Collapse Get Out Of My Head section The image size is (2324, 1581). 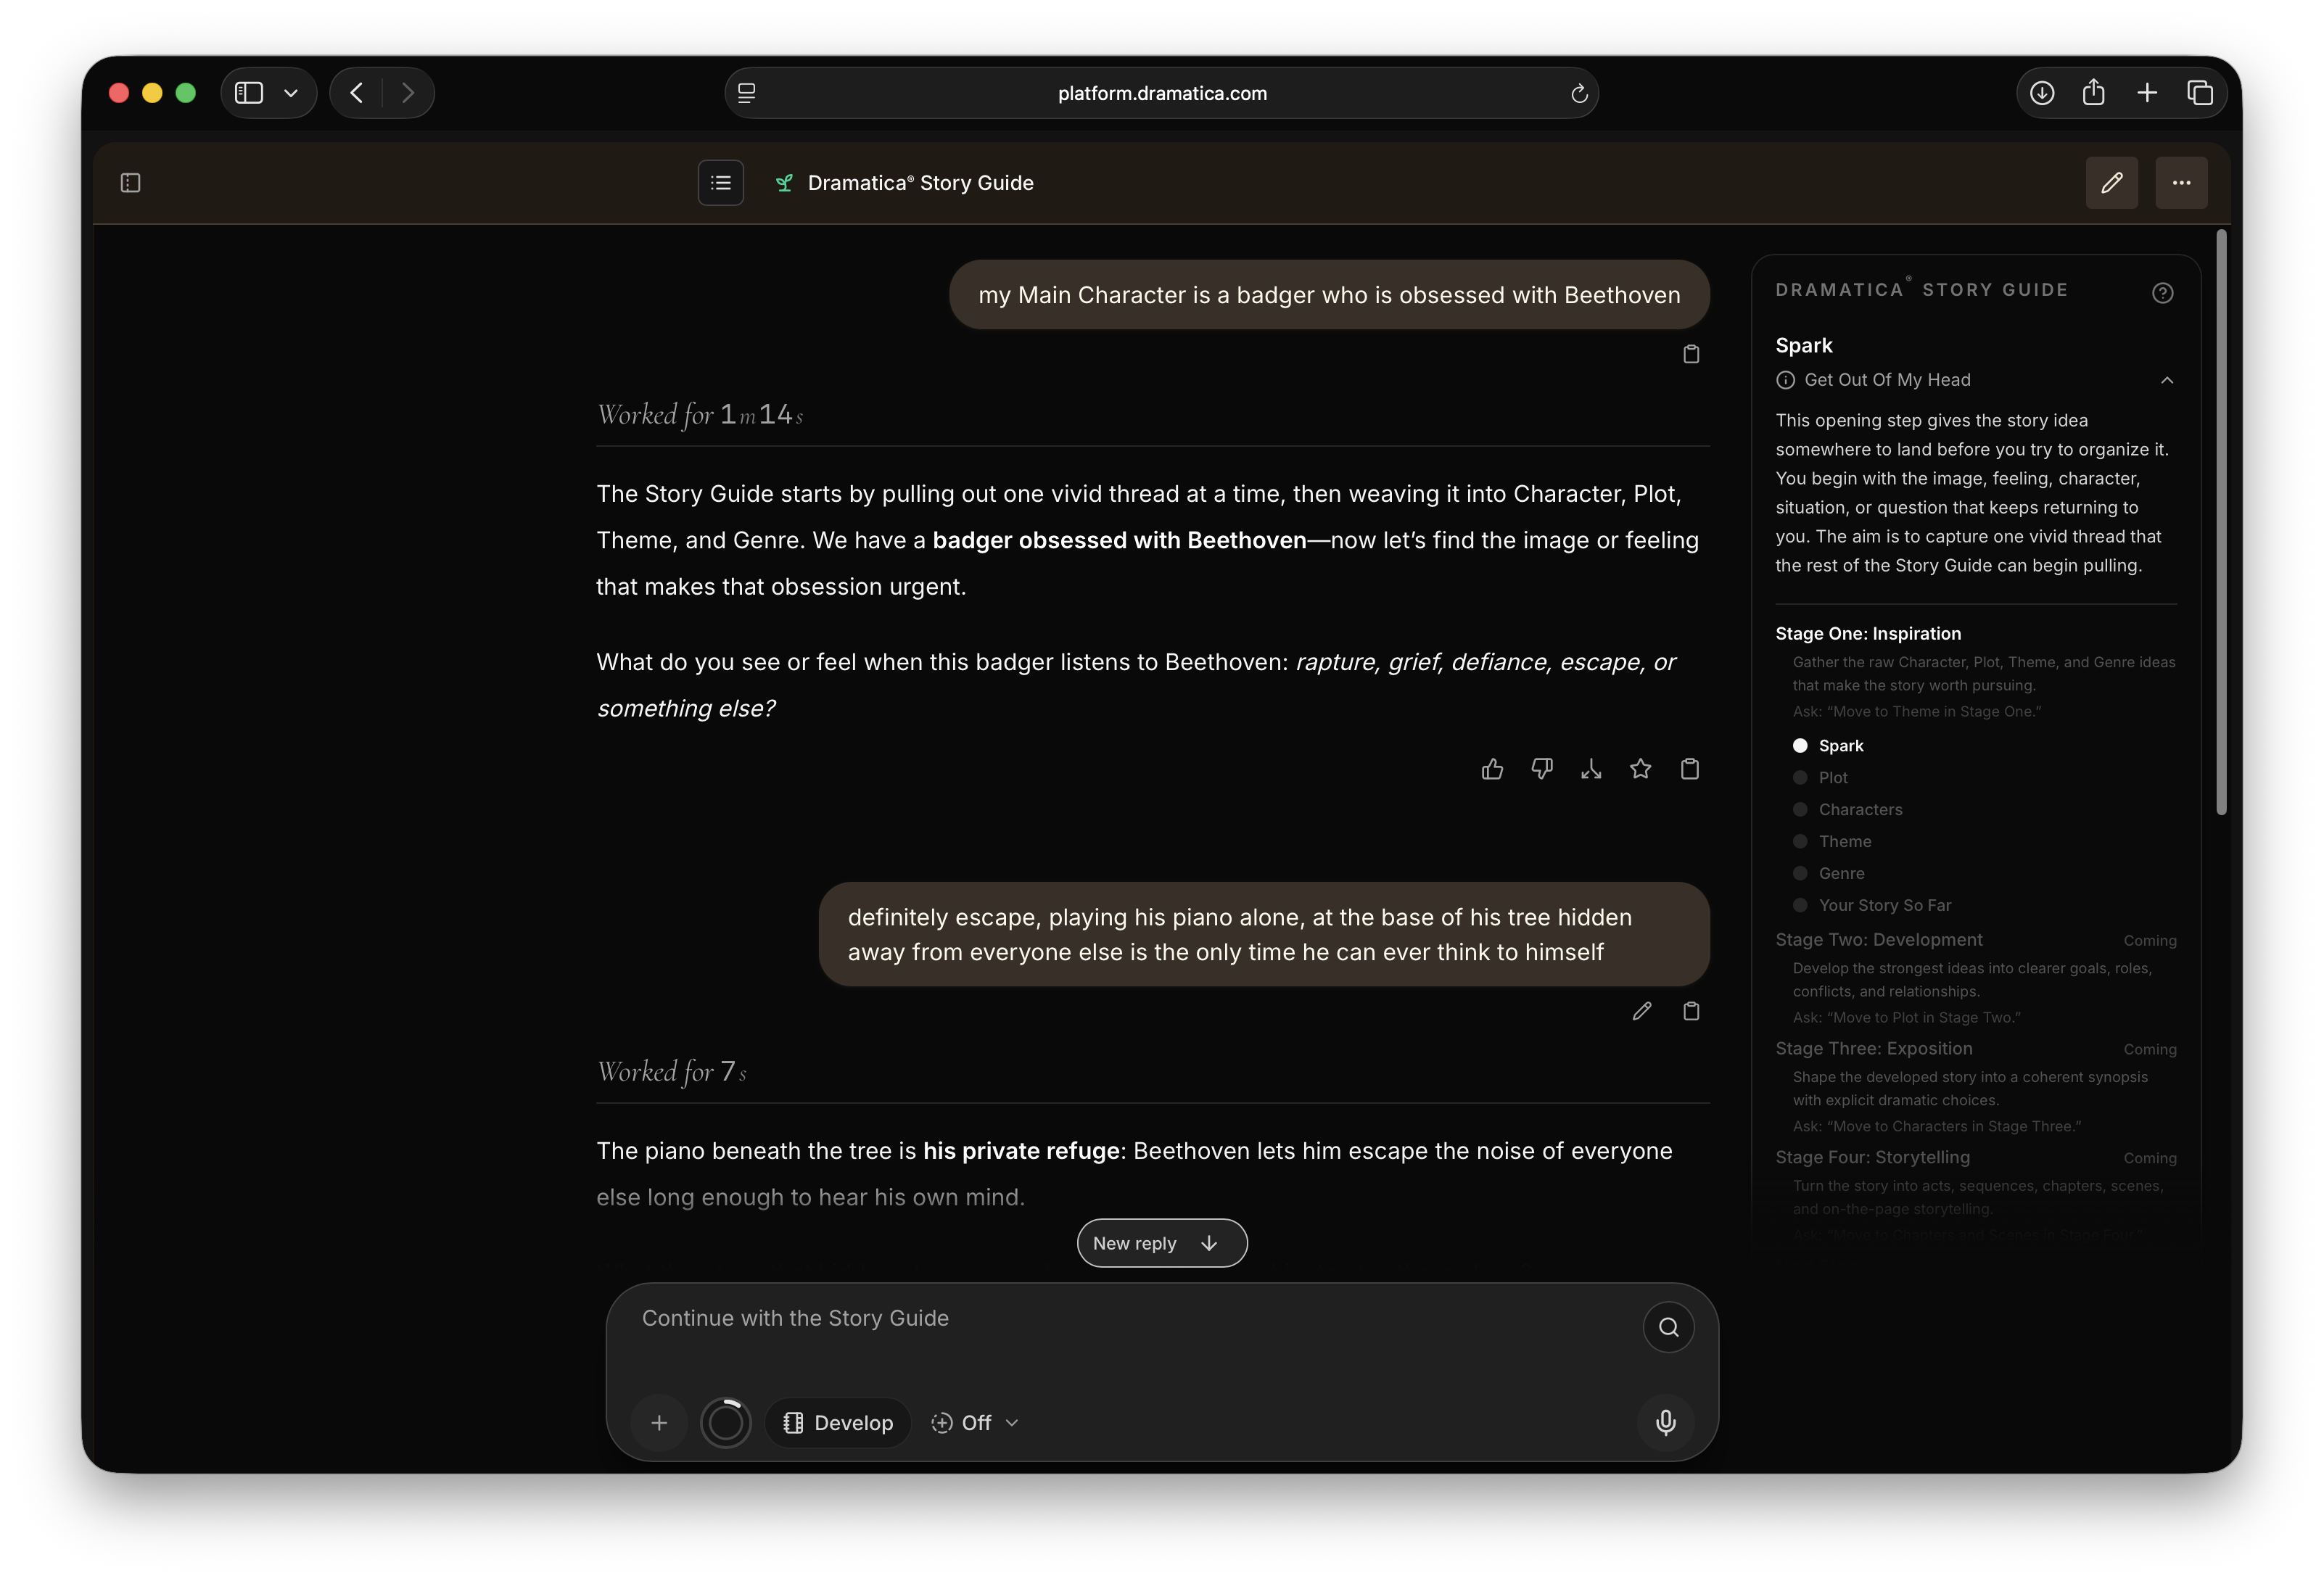(x=2166, y=380)
